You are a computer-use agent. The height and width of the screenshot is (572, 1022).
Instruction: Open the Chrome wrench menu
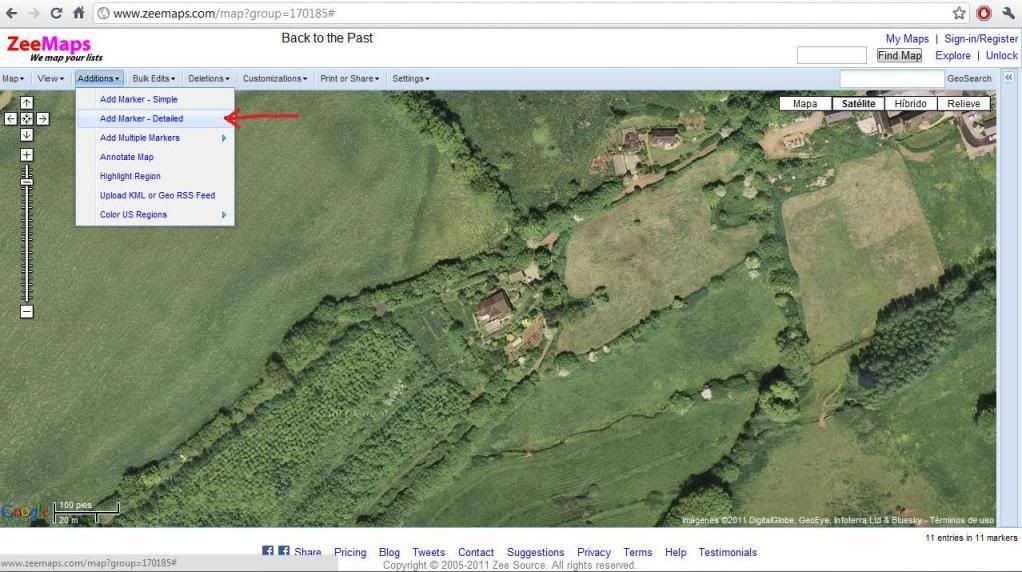(1008, 13)
